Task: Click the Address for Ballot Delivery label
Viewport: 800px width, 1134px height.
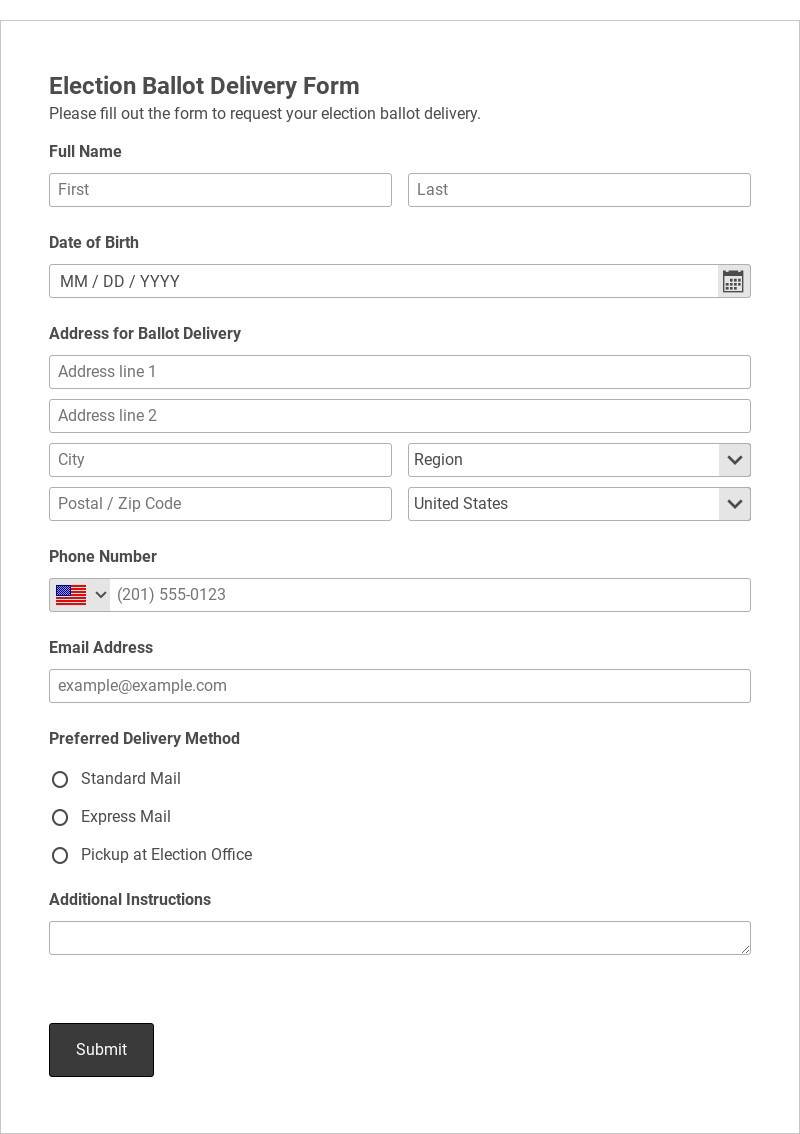Action: point(145,333)
